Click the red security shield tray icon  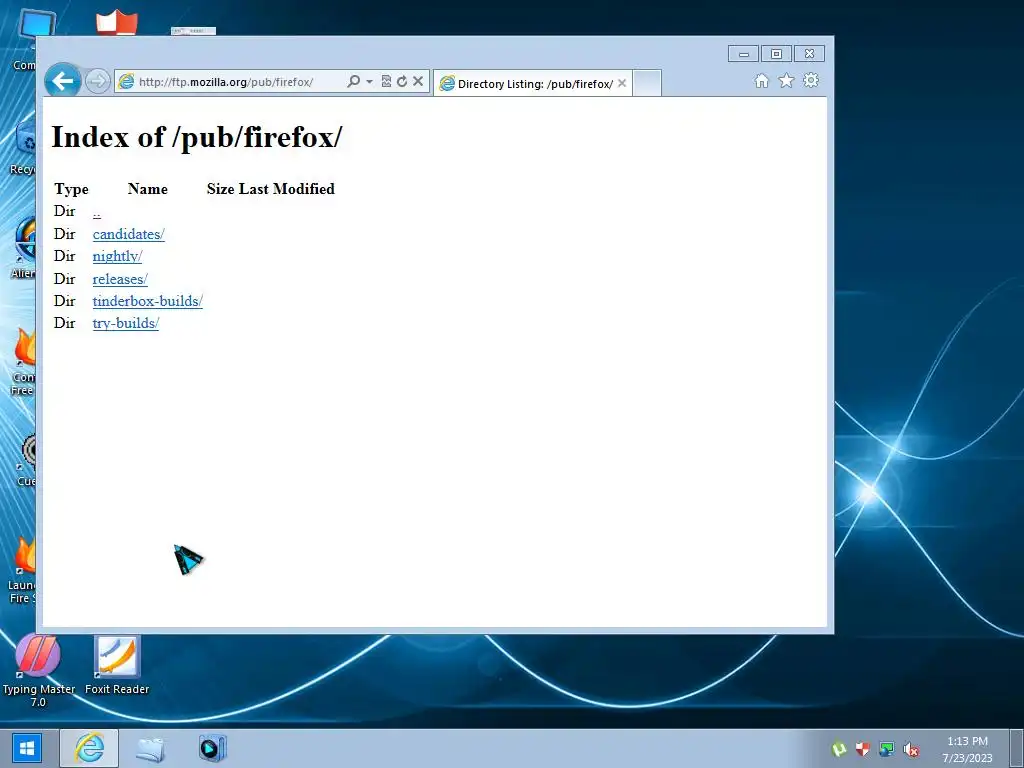click(x=863, y=749)
